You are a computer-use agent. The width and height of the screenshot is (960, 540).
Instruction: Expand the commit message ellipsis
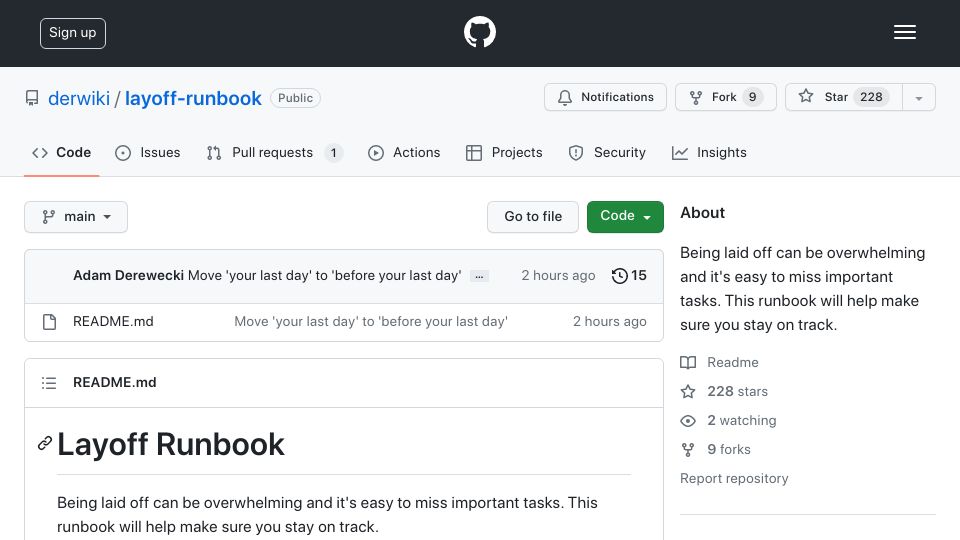[479, 276]
